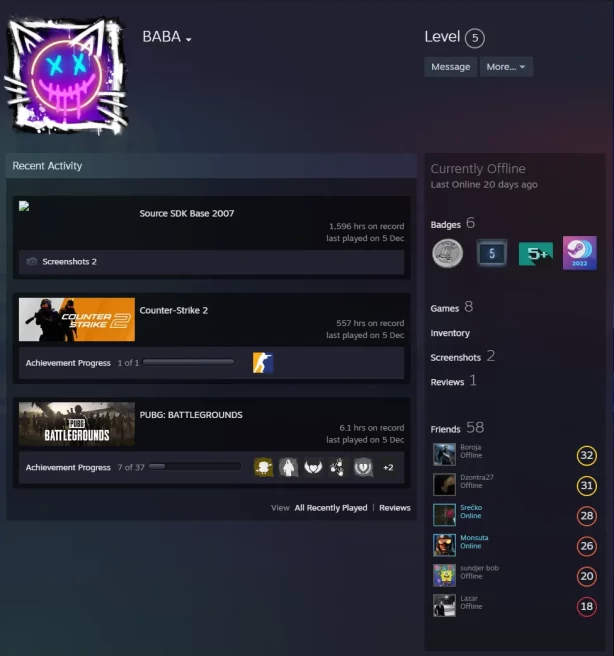This screenshot has height=656, width=614.
Task: Open Counter-Strike 2 Achievement Progress label
Action: [x=68, y=363]
